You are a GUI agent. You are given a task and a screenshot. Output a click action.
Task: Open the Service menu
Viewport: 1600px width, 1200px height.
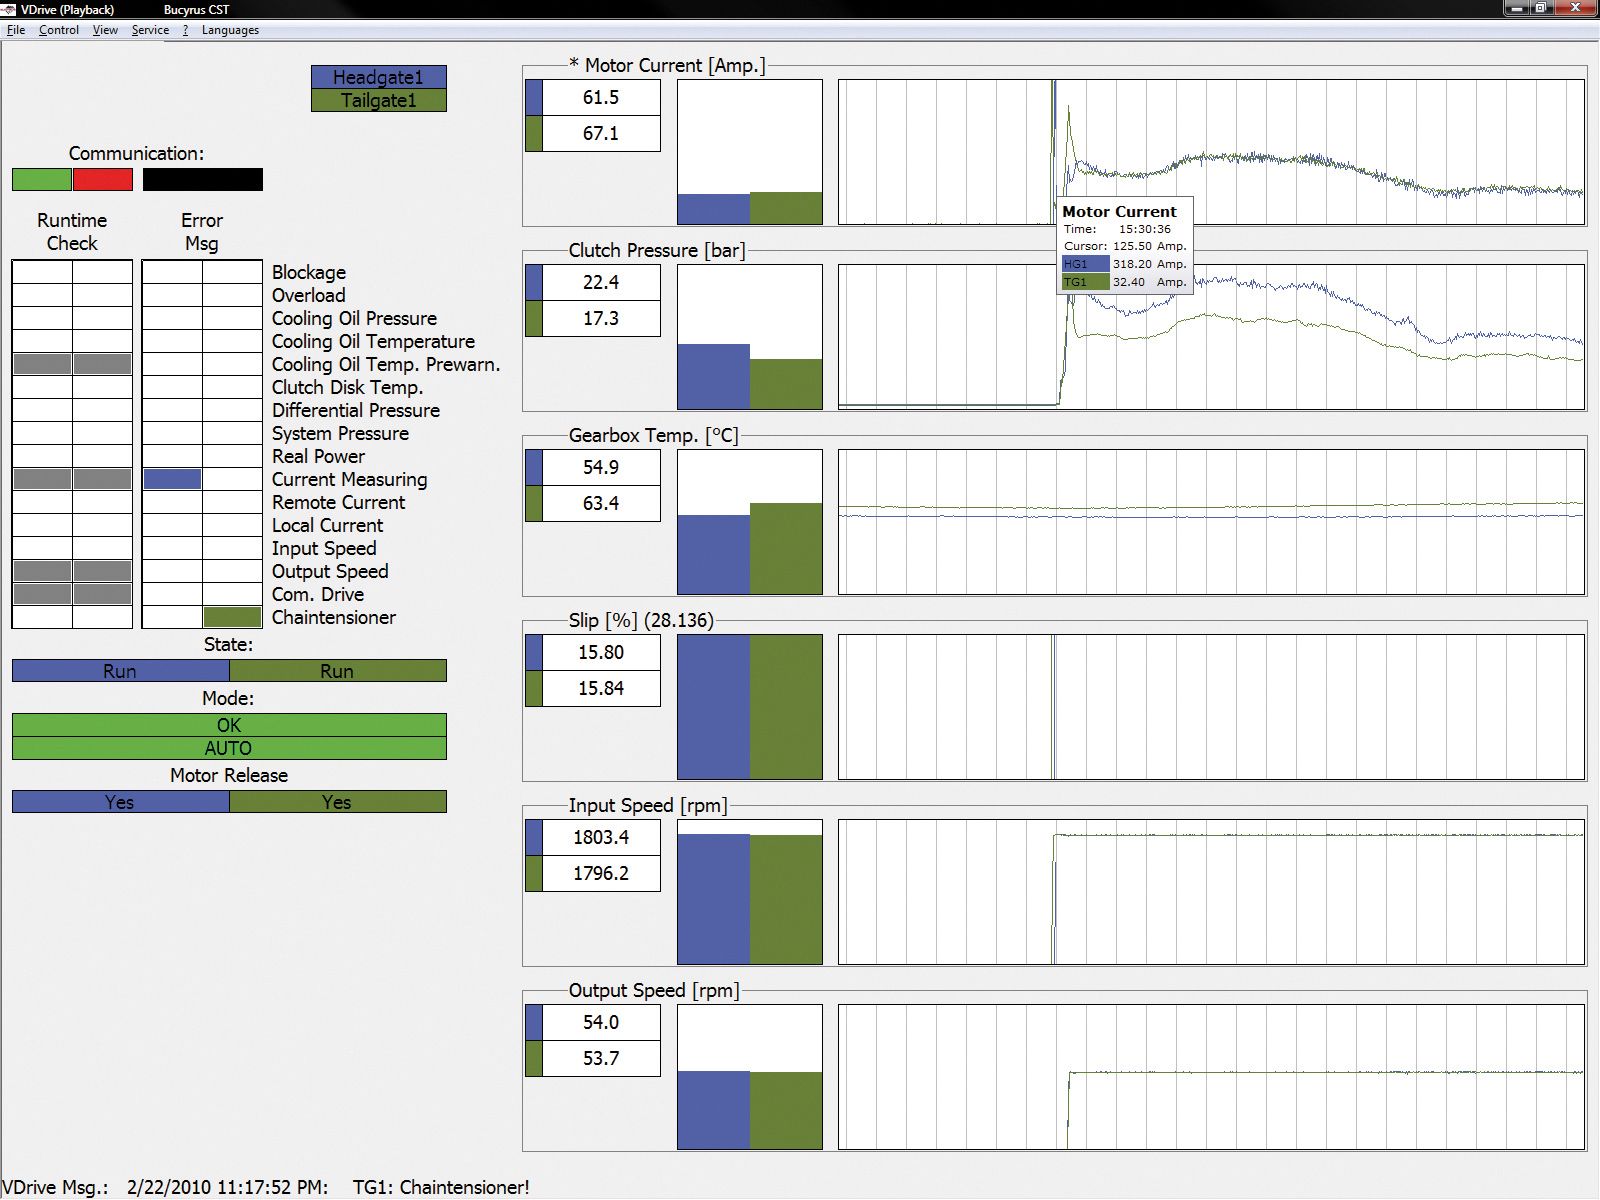click(150, 30)
